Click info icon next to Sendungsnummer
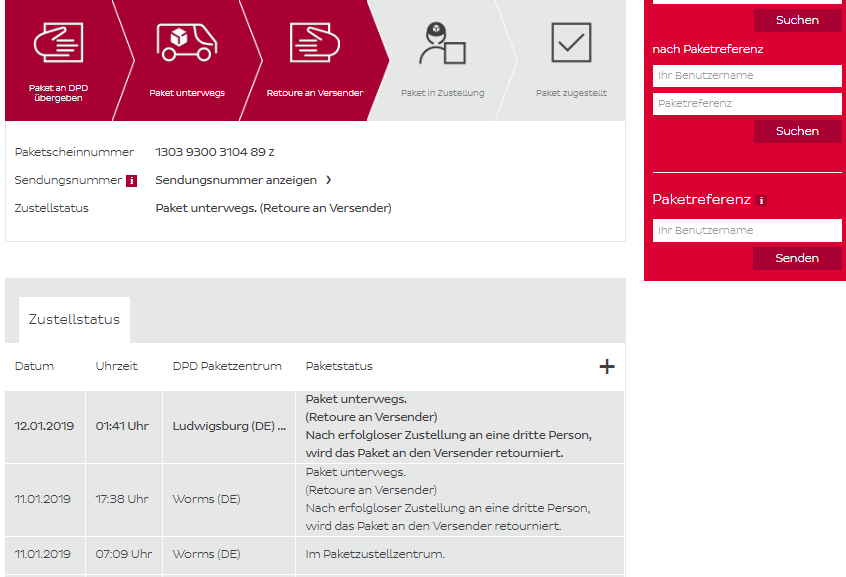The width and height of the screenshot is (846, 577). pyautogui.click(x=131, y=181)
